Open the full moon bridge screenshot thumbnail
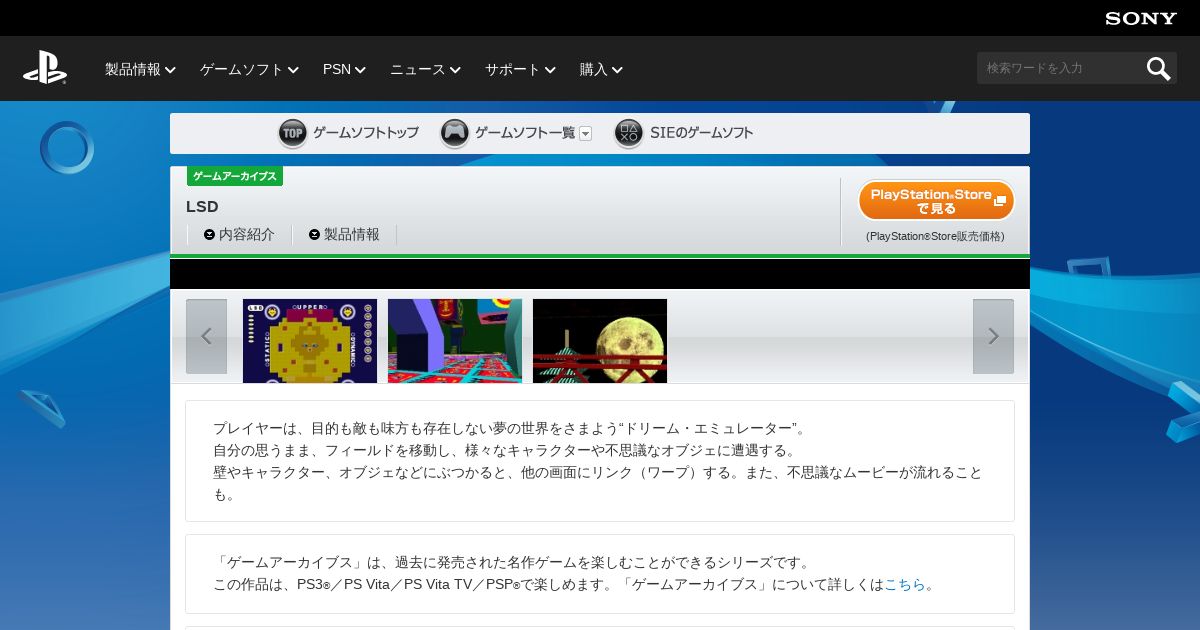The image size is (1200, 630). [600, 341]
